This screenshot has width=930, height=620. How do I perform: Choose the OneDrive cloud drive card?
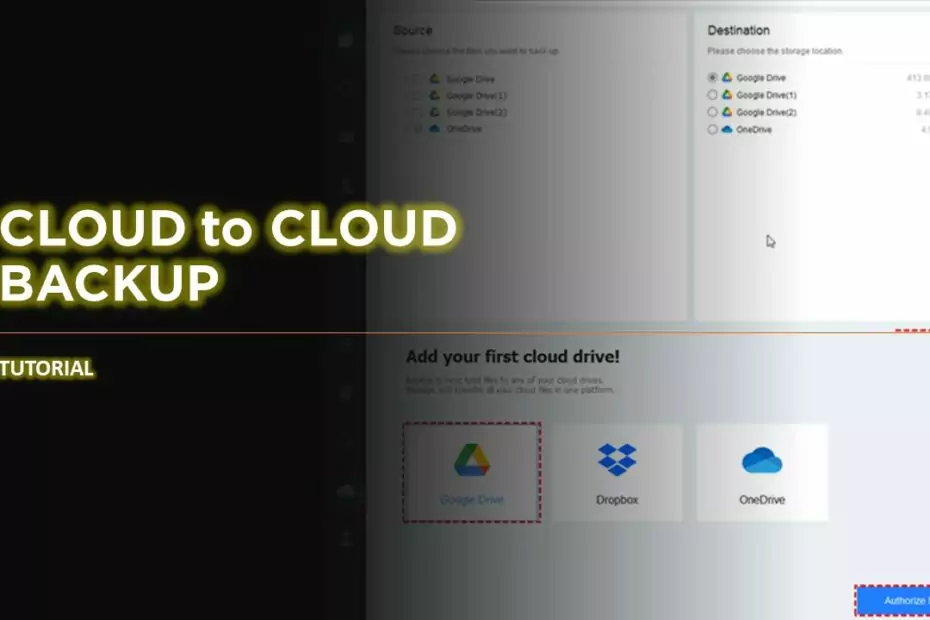pyautogui.click(x=762, y=472)
